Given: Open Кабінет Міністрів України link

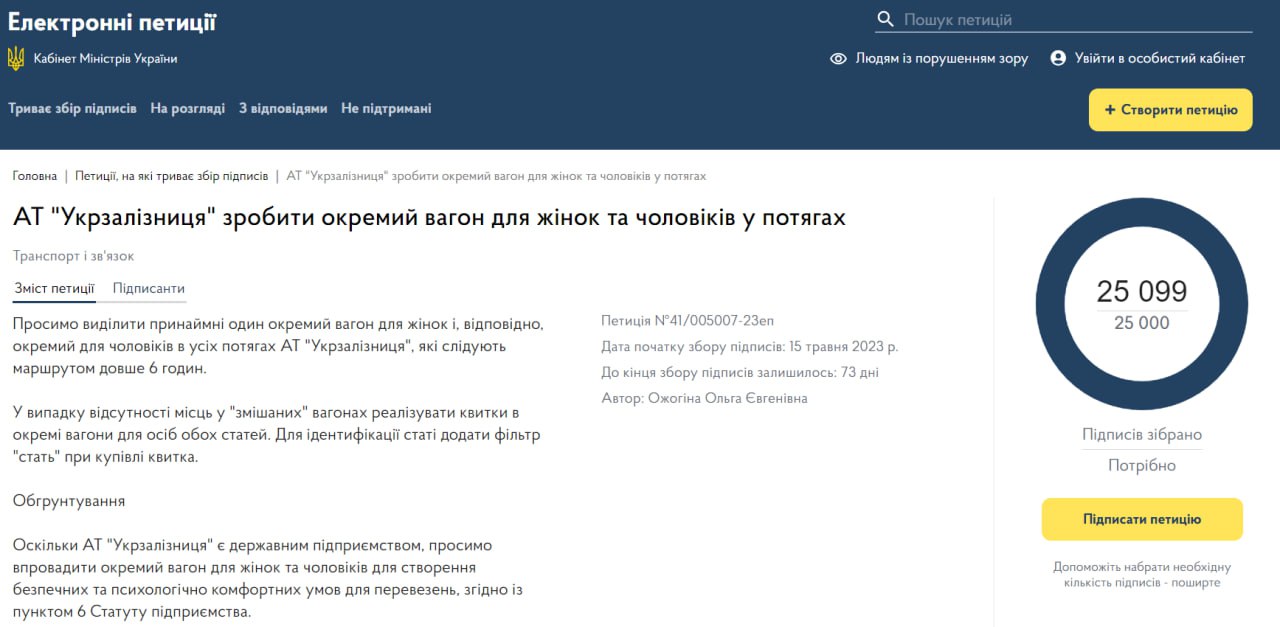Looking at the screenshot, I should point(105,59).
